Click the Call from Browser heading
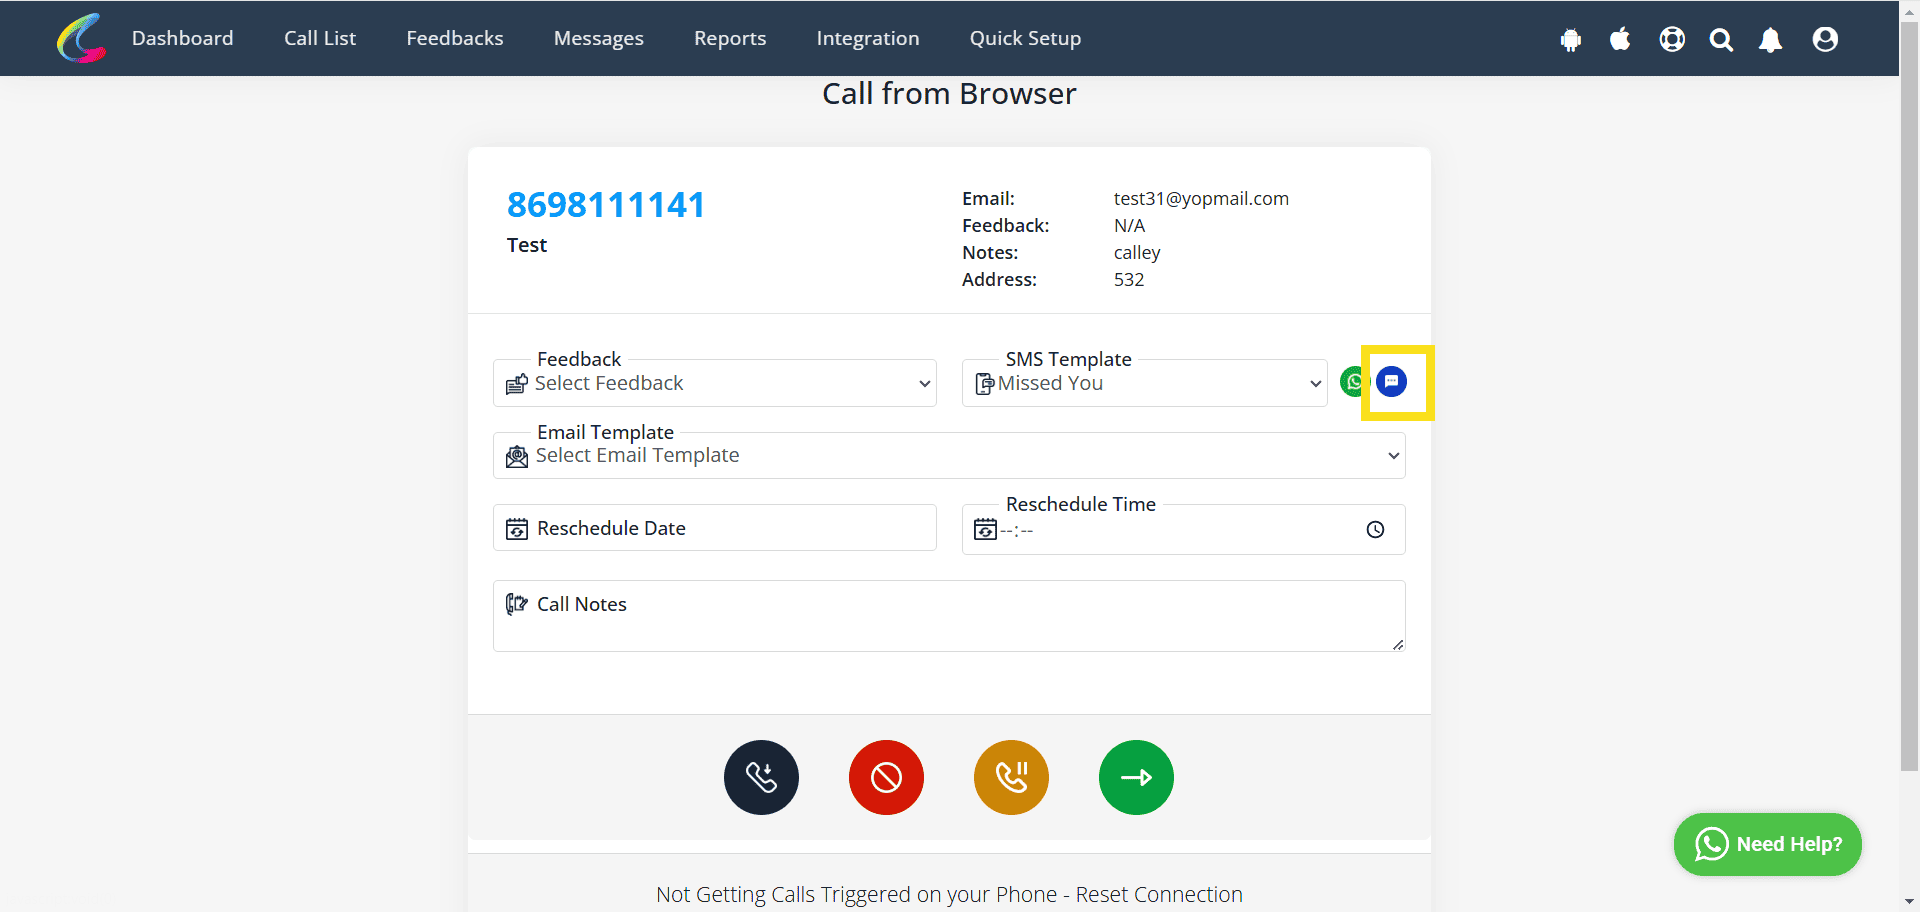1920x912 pixels. click(x=949, y=93)
